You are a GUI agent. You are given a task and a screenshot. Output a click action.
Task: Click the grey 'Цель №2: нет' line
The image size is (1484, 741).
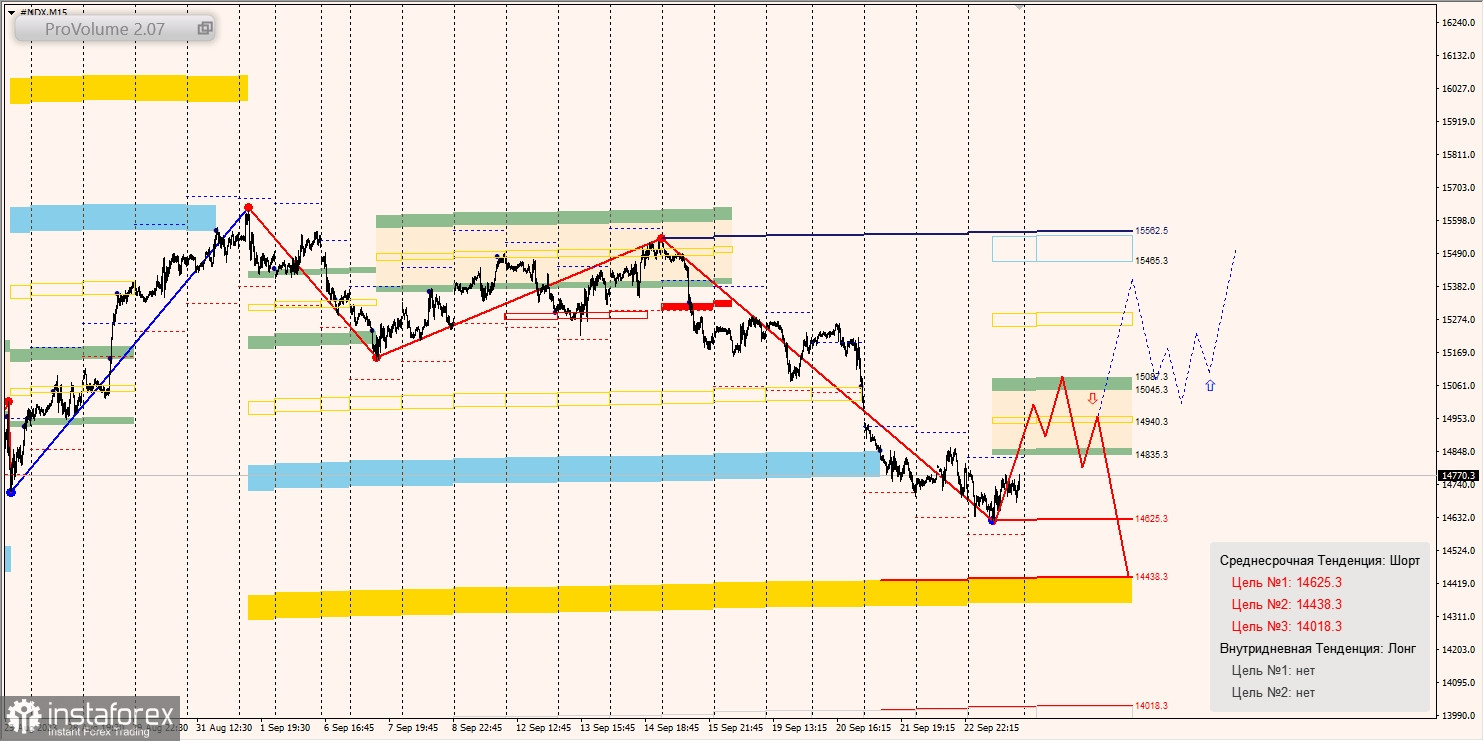click(1273, 692)
